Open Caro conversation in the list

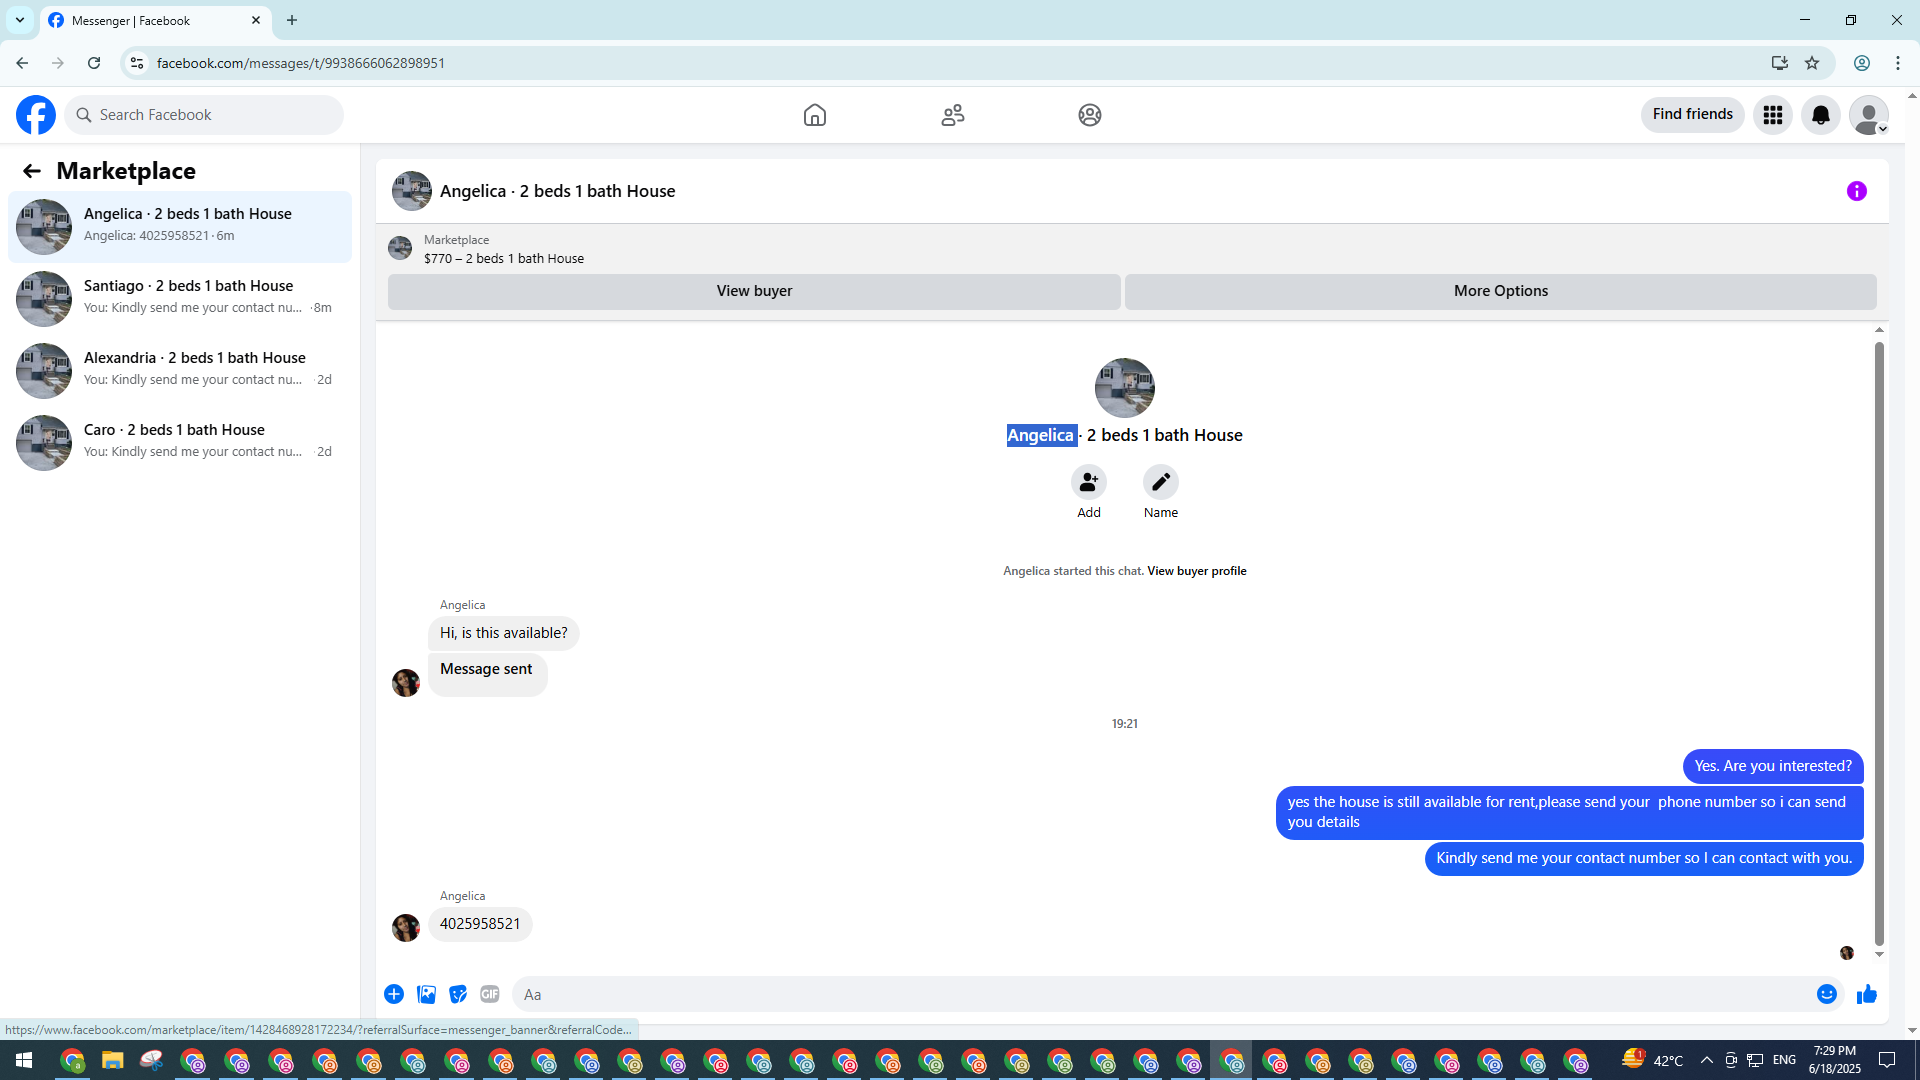point(180,443)
